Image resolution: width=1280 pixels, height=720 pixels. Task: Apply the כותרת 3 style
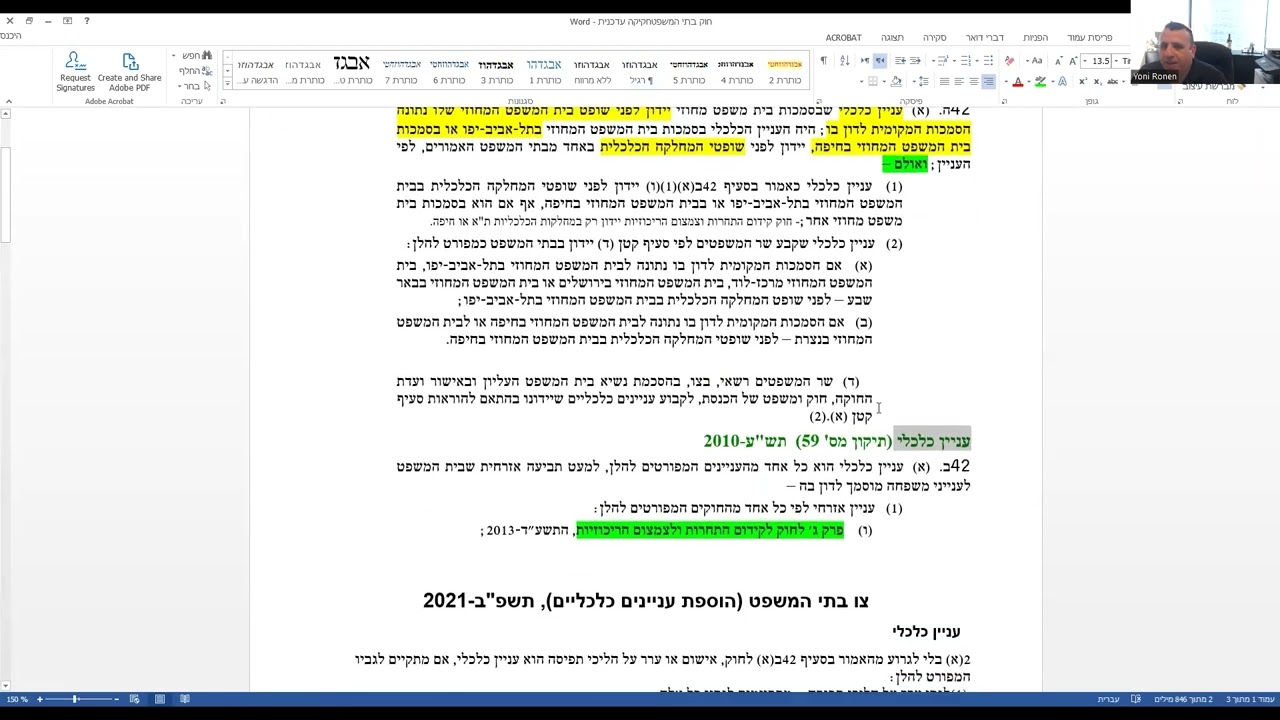[x=496, y=71]
